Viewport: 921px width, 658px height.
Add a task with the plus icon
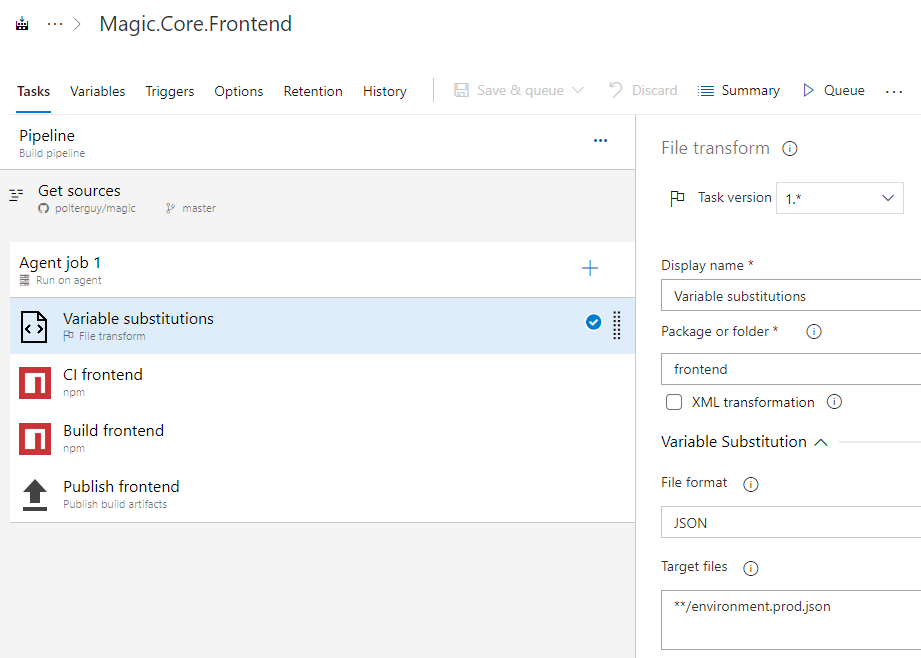pyautogui.click(x=590, y=268)
